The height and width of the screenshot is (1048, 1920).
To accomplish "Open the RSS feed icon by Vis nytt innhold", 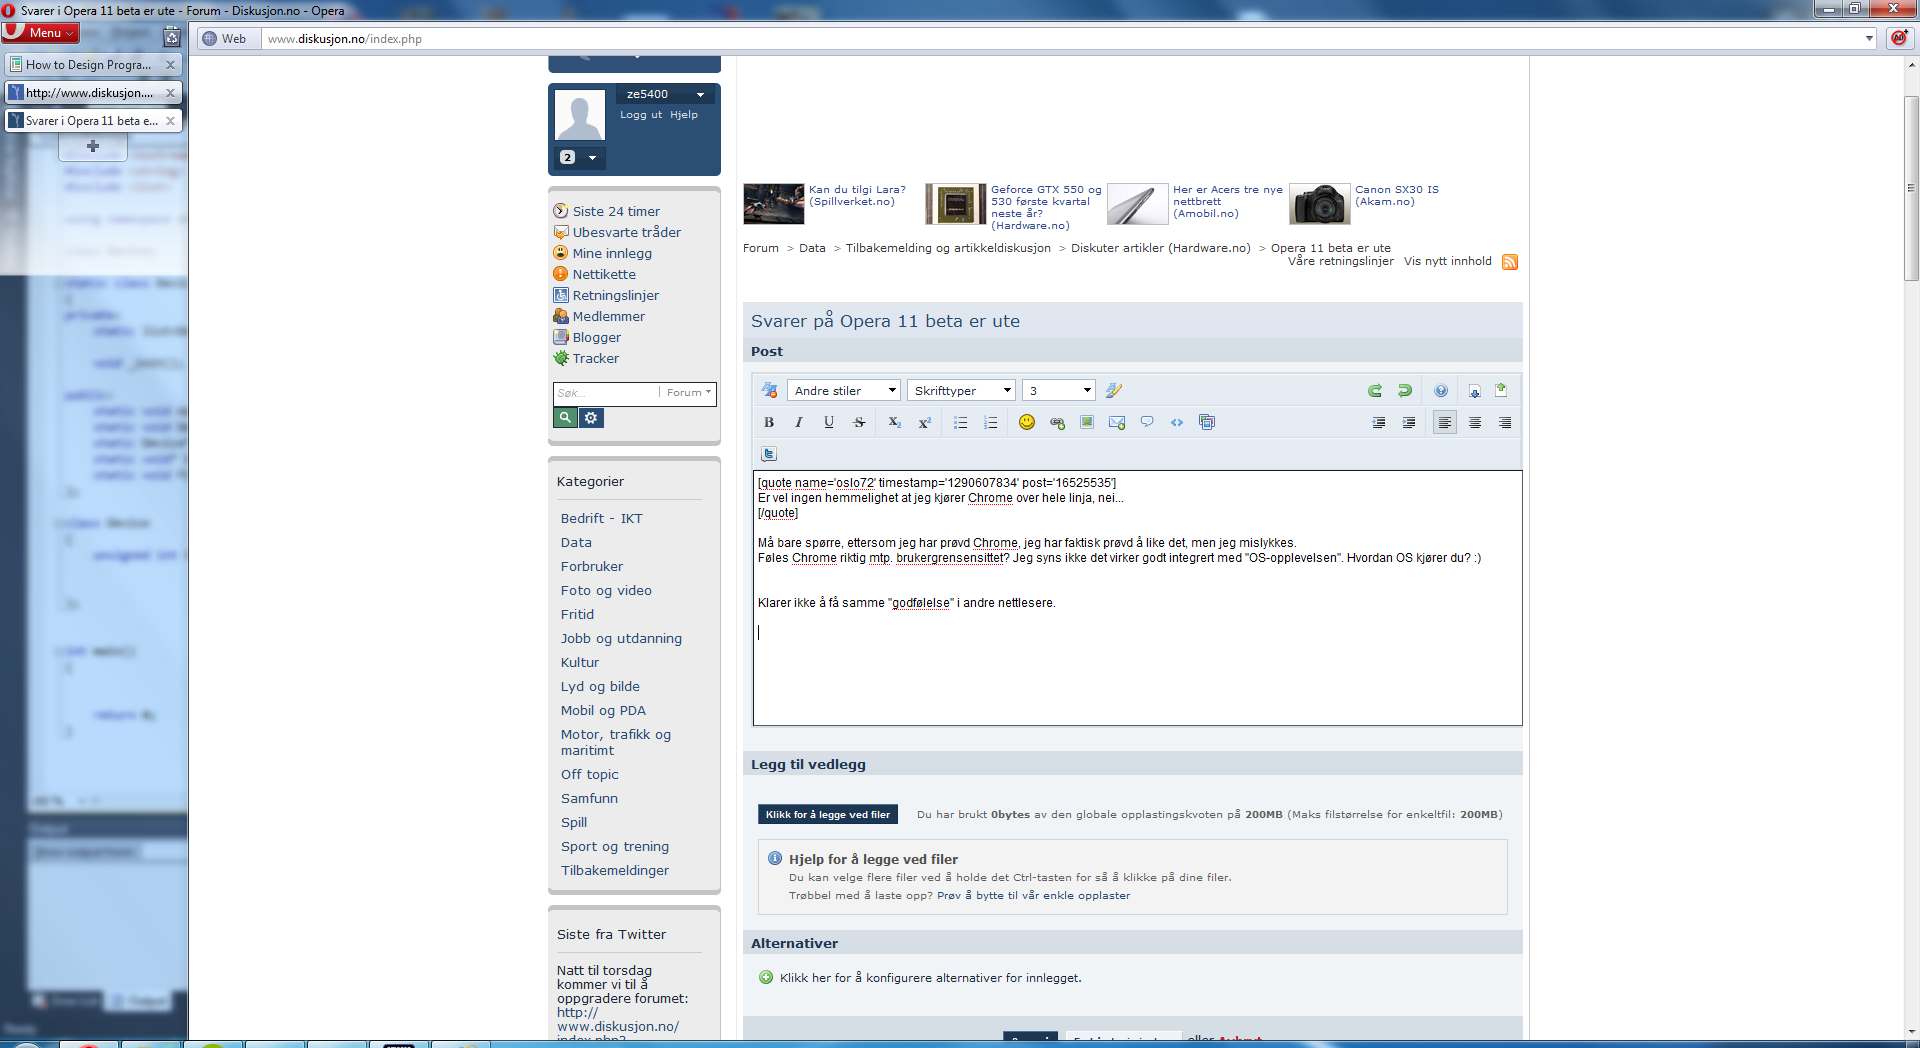I will tap(1510, 262).
